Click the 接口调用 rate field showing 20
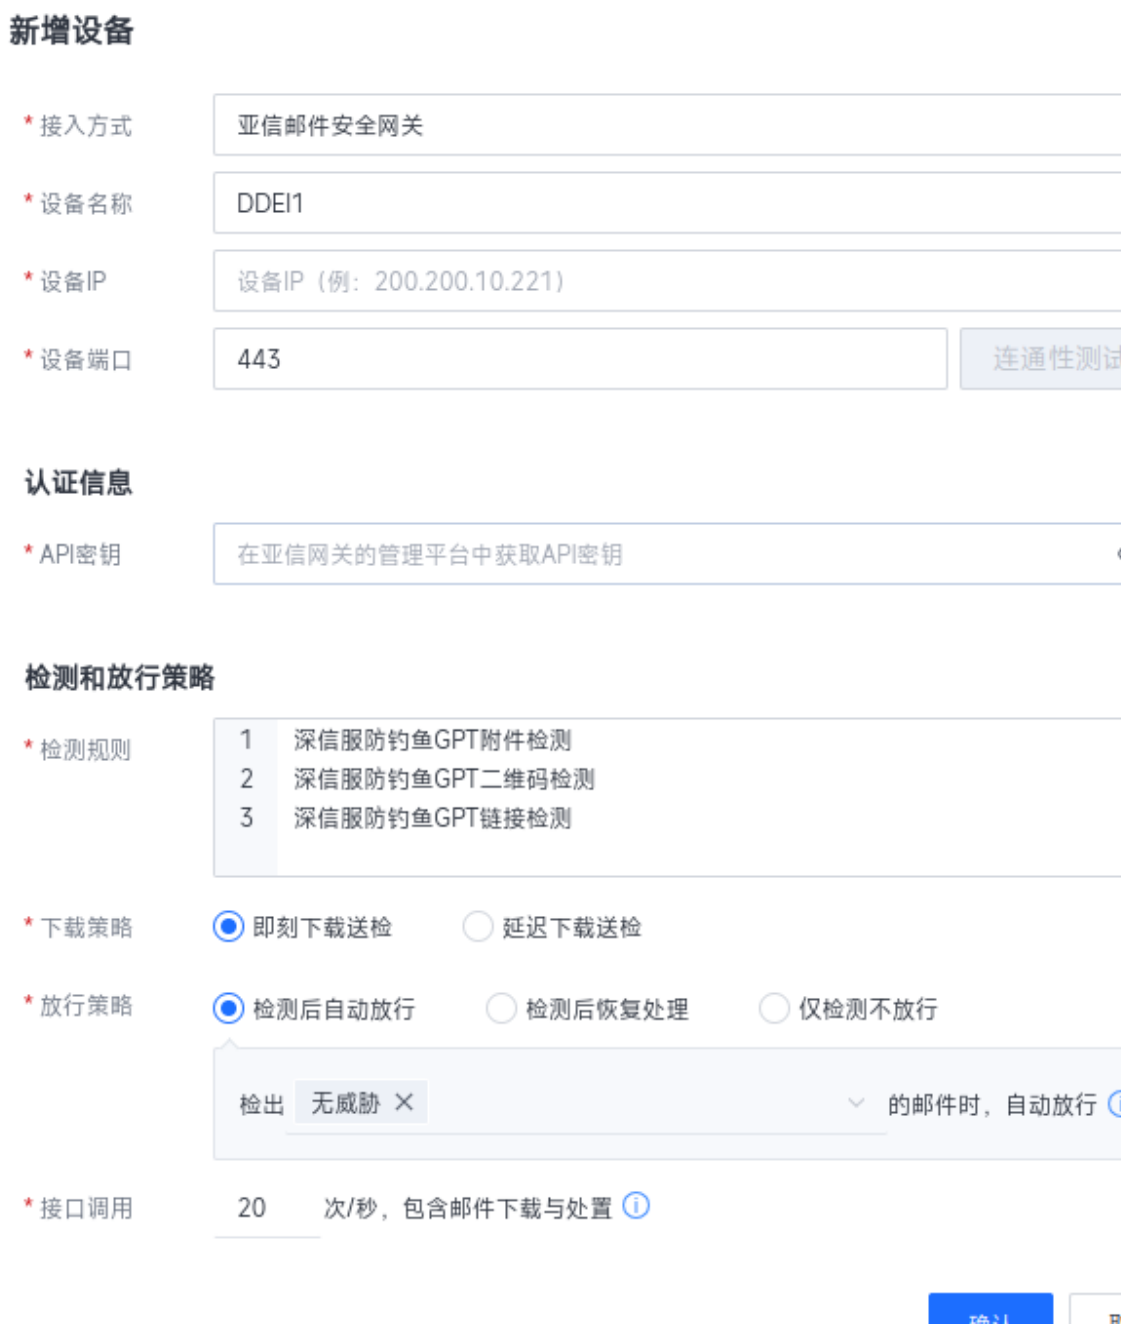 pos(266,1208)
